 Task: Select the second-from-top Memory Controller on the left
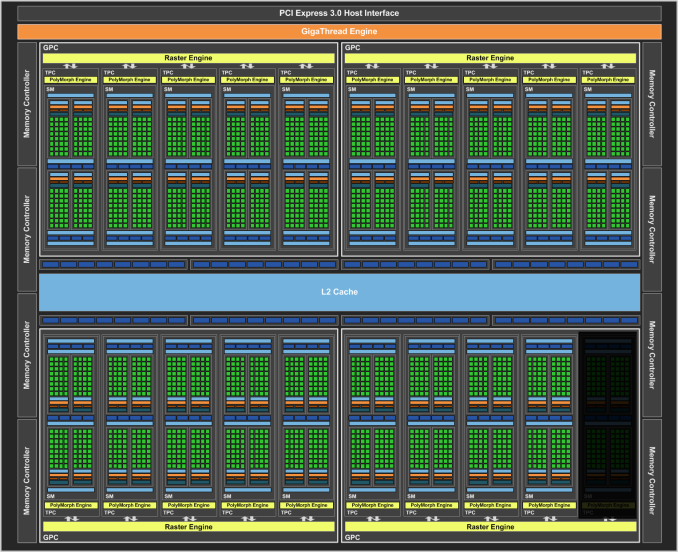click(27, 229)
